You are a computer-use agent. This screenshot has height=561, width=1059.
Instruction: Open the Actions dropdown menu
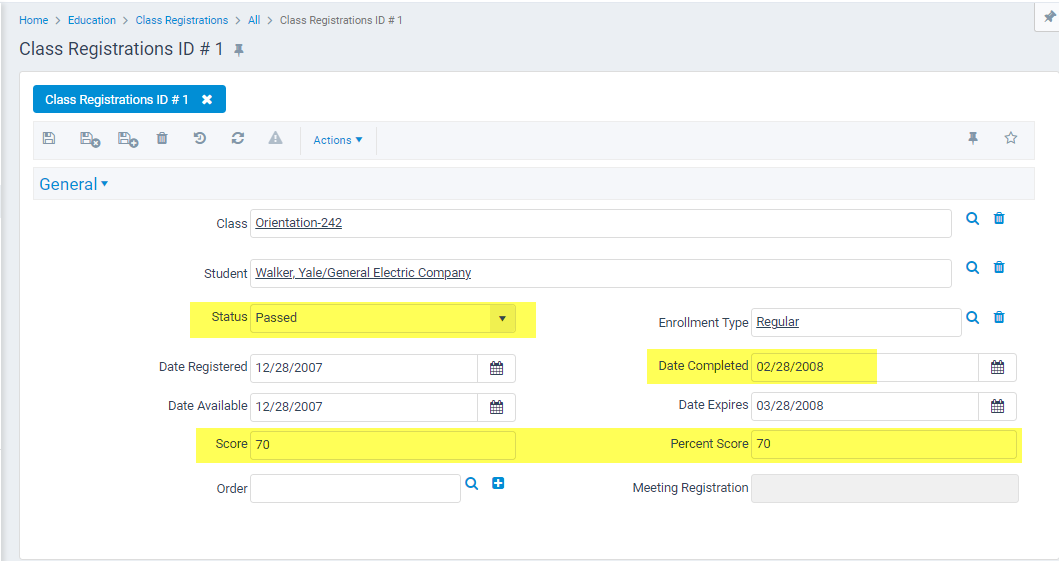(x=338, y=140)
